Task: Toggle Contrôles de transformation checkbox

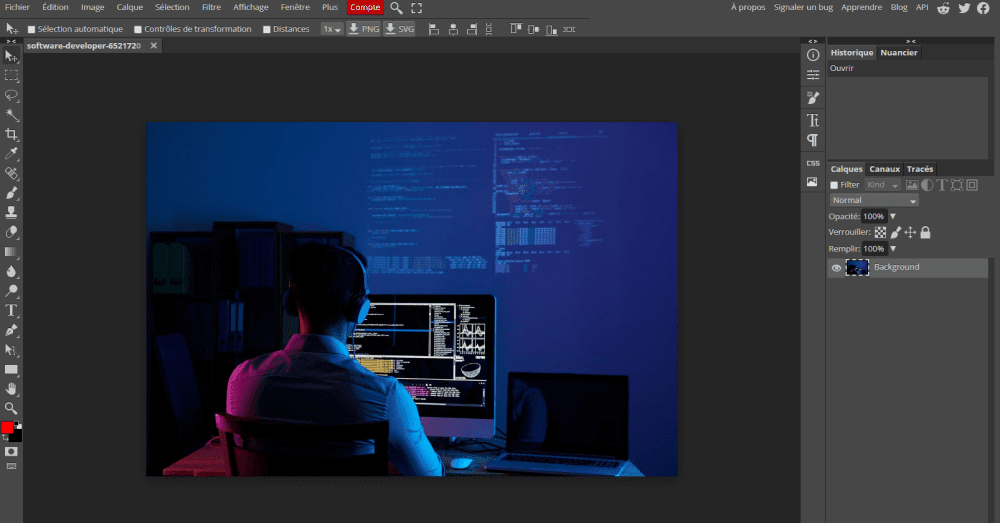Action: click(x=138, y=29)
